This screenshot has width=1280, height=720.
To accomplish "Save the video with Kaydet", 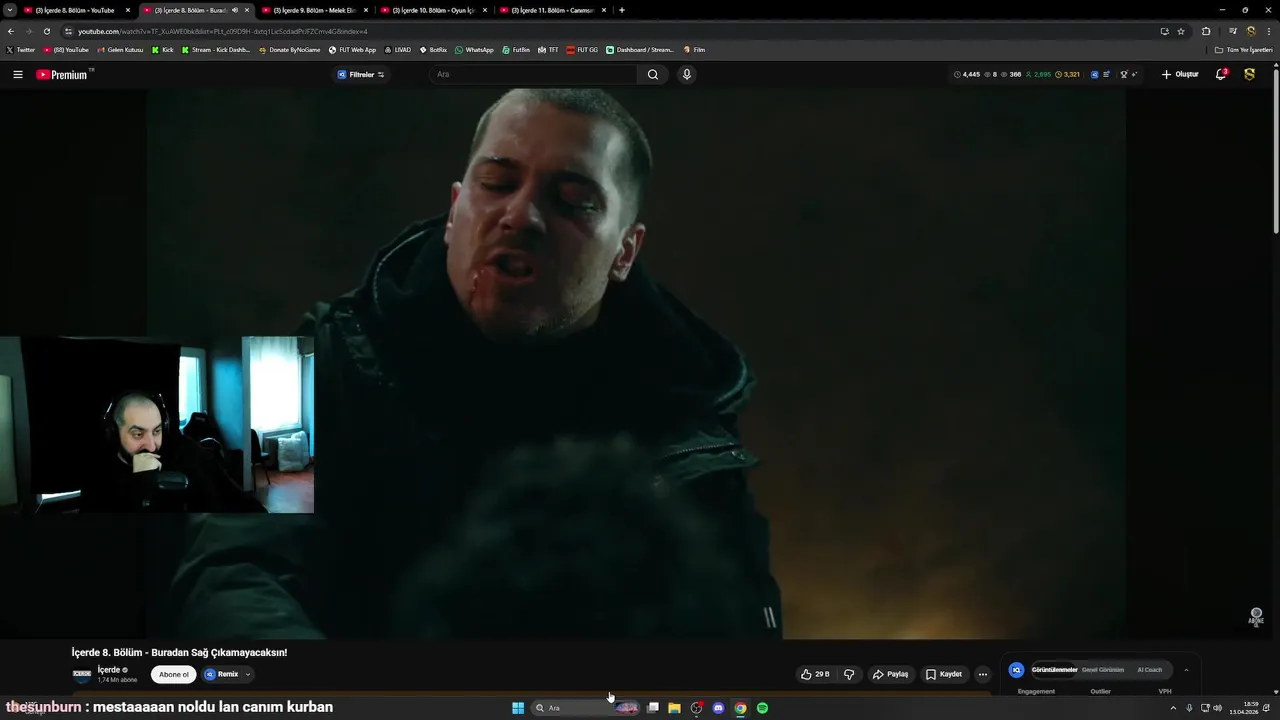I will point(943,674).
